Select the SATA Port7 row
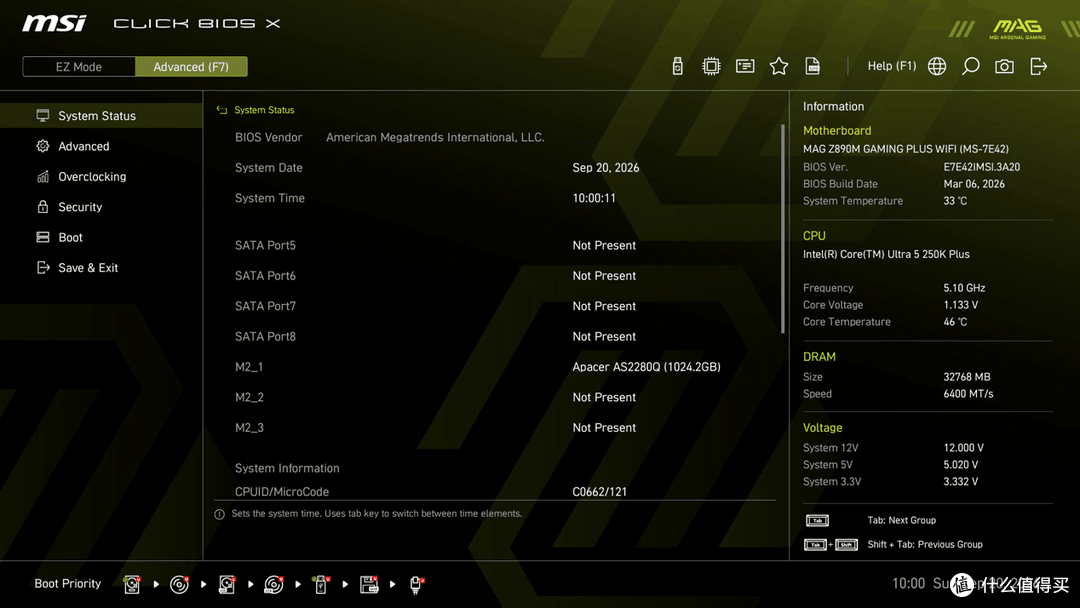 (496, 306)
